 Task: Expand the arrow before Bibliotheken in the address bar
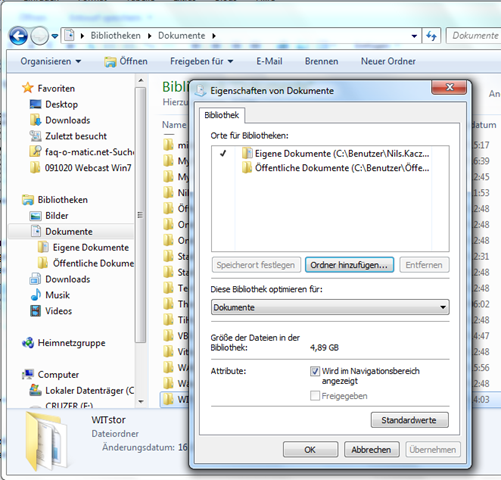[82, 36]
